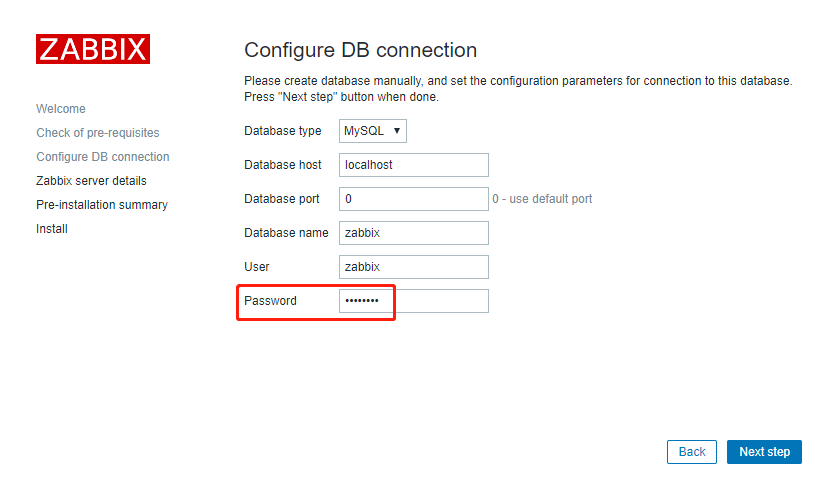Viewport: 834px width, 491px height.
Task: Click the User input field
Action: pyautogui.click(x=414, y=267)
